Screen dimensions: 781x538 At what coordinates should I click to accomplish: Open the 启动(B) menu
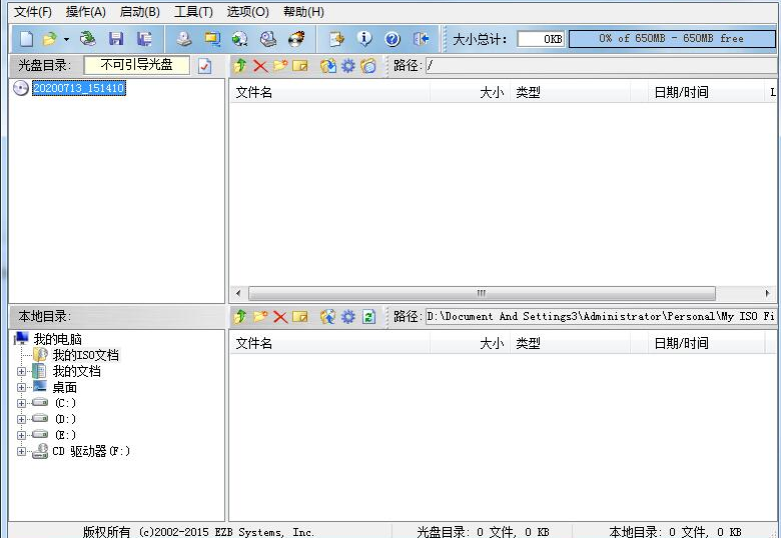[139, 11]
